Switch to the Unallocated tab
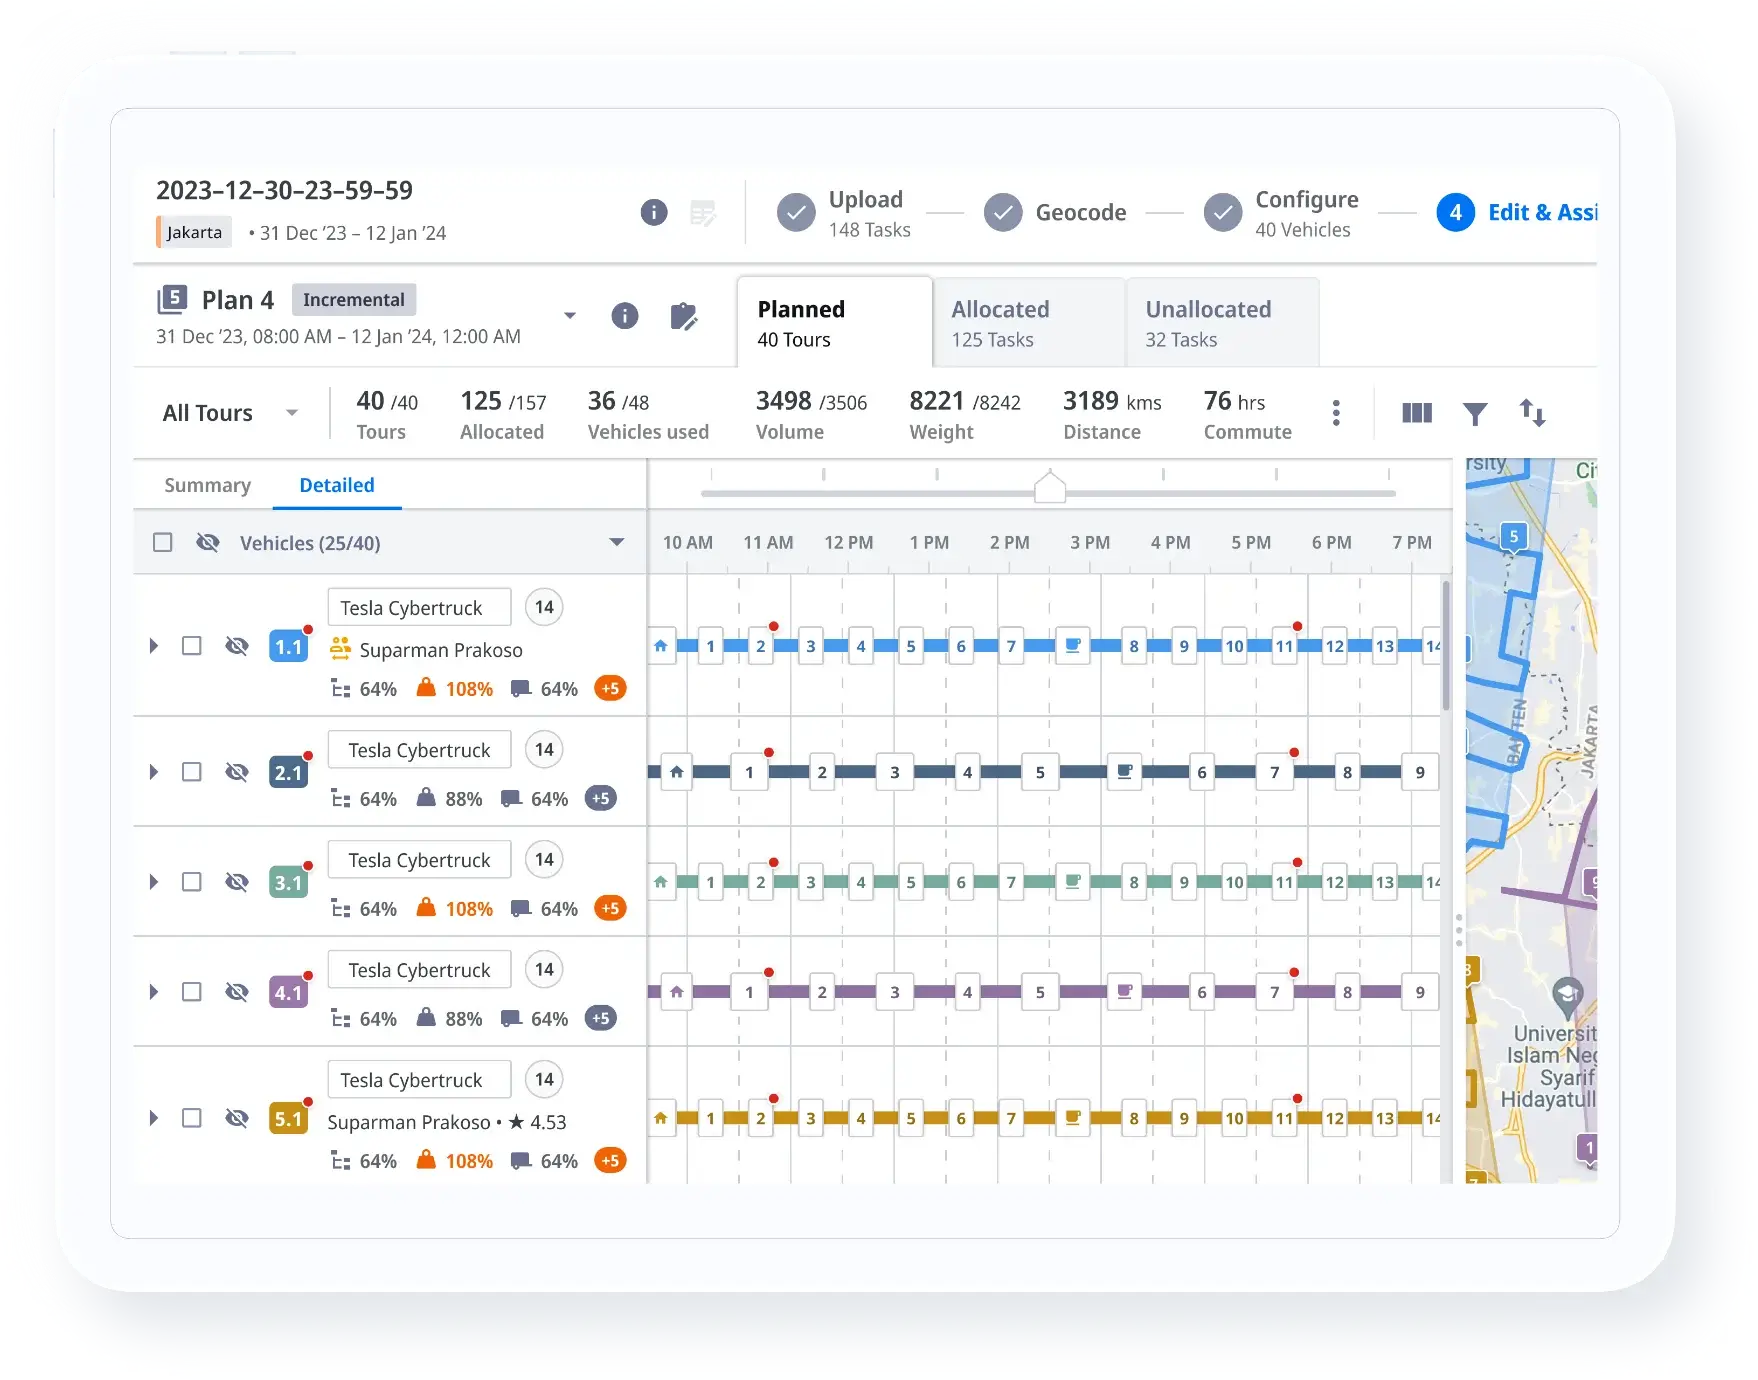 click(1208, 321)
